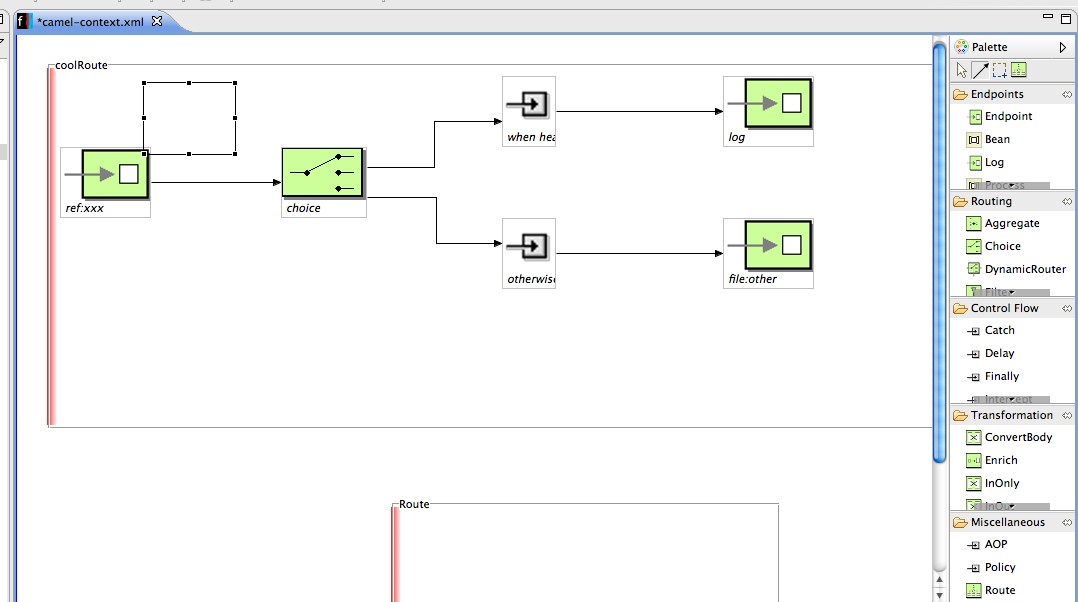
Task: Select the ref:xxx endpoint node
Action: tap(114, 175)
